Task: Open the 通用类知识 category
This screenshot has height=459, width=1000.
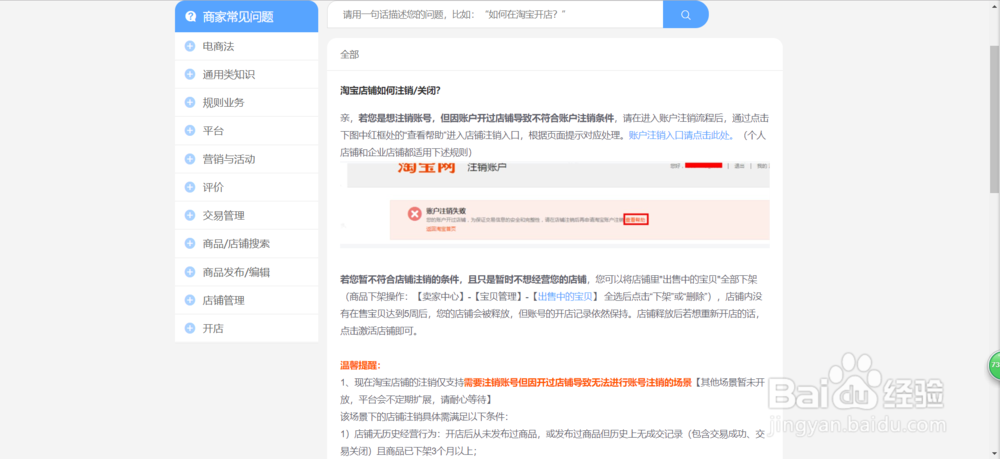Action: click(246, 74)
